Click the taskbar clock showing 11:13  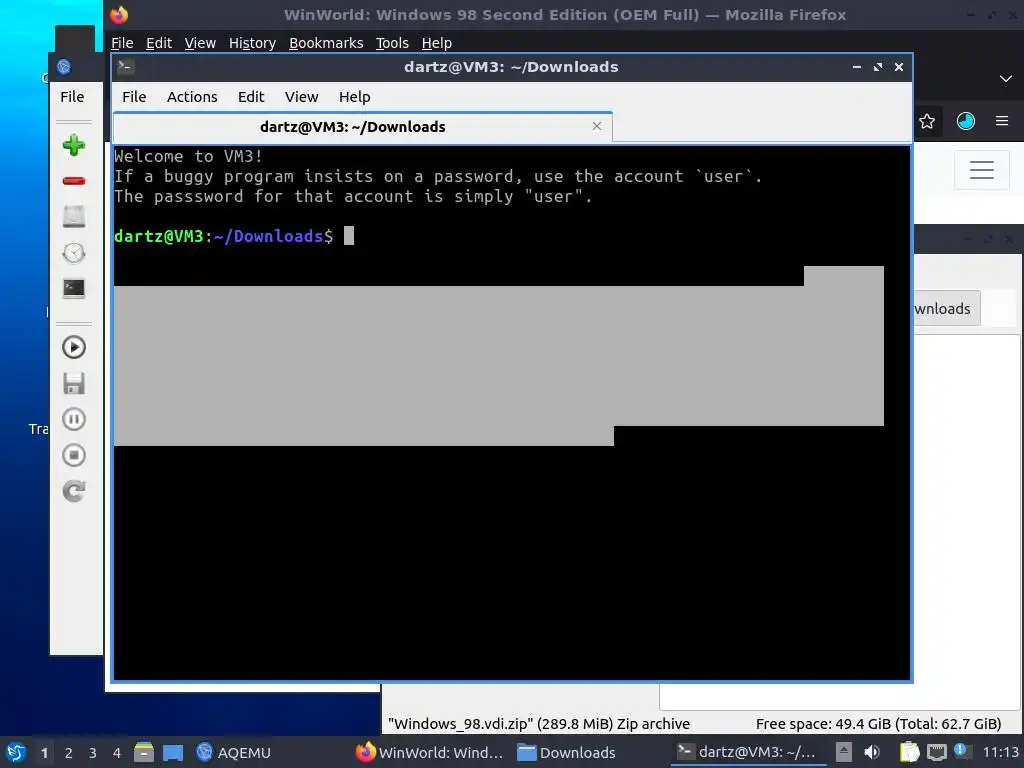point(1000,752)
